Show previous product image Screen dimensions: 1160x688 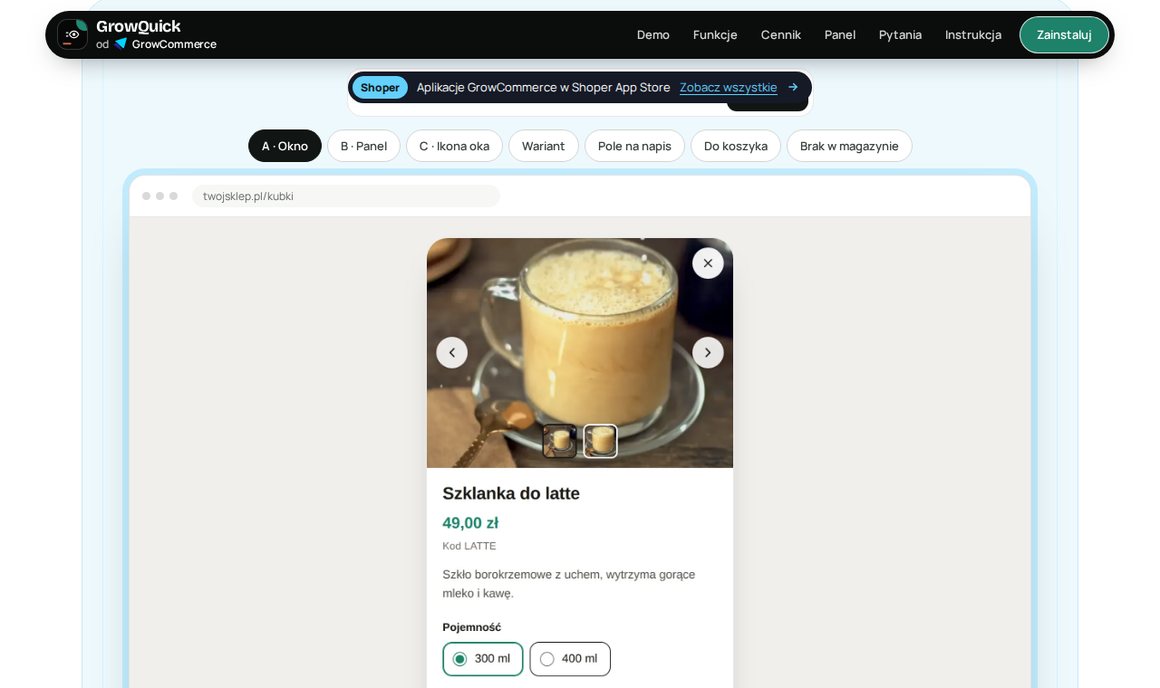[452, 353]
